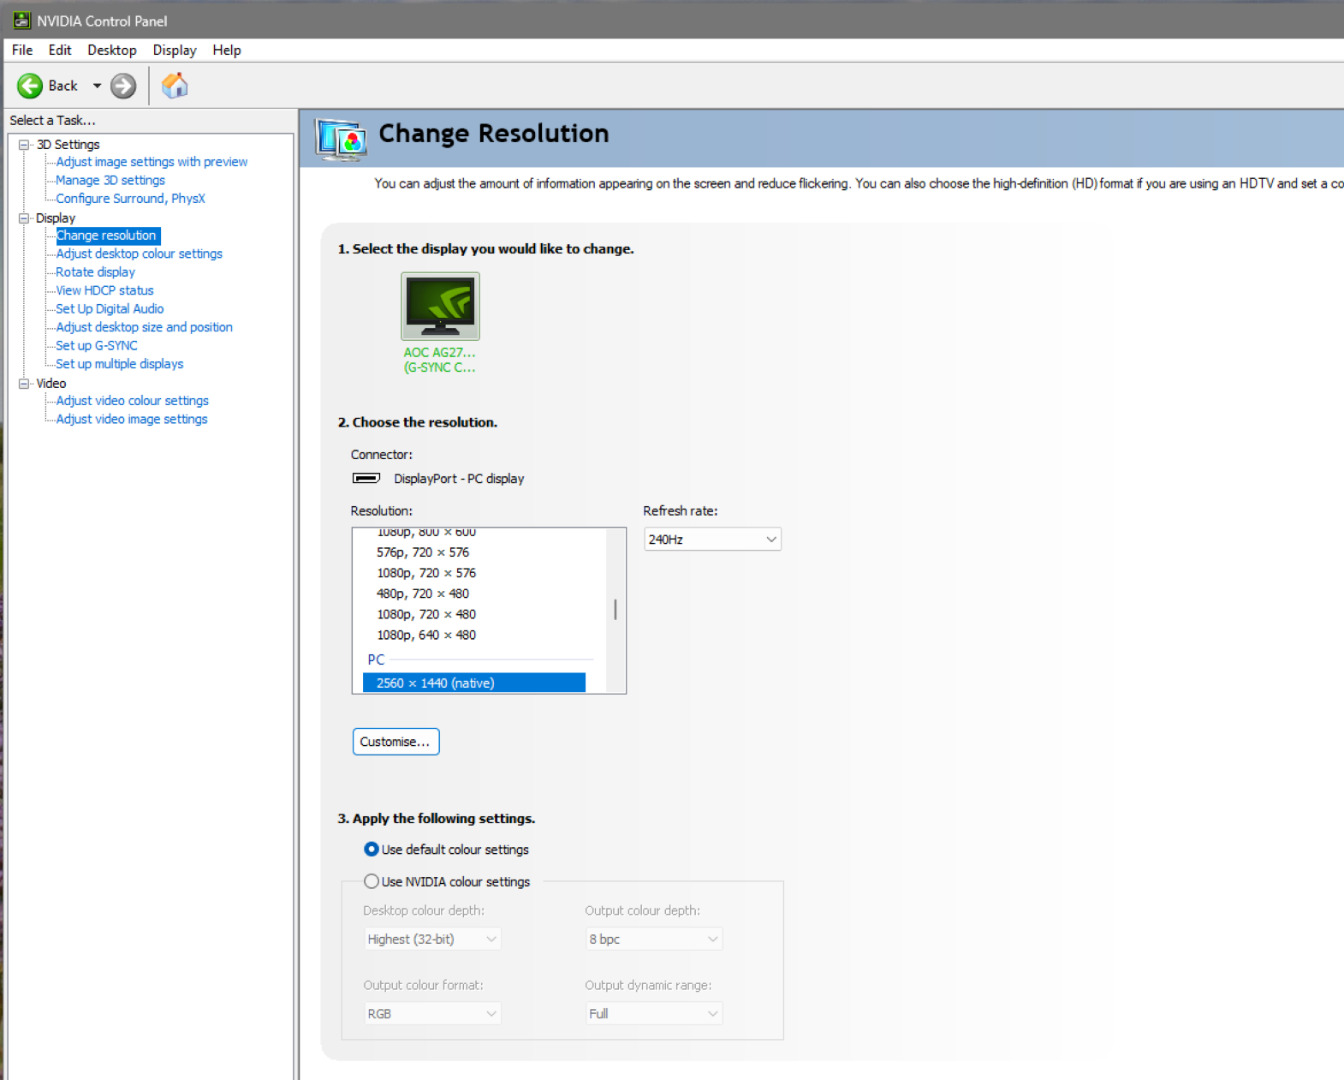This screenshot has height=1080, width=1344.
Task: Click the grey Forward arrow icon
Action: pyautogui.click(x=123, y=86)
